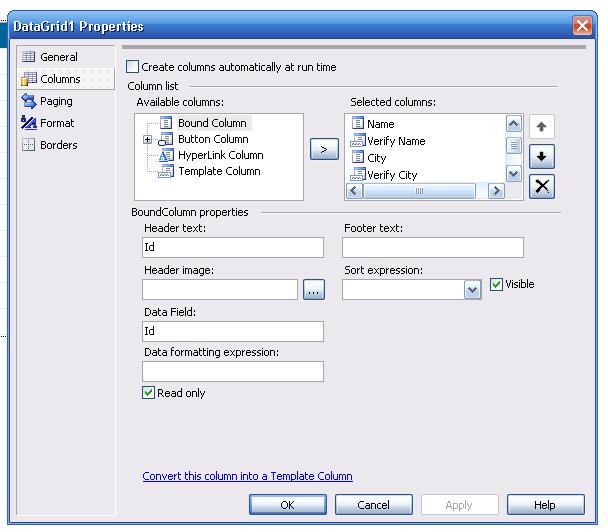Browse for header image with ellipsis button
The width and height of the screenshot is (608, 532).
point(314,290)
